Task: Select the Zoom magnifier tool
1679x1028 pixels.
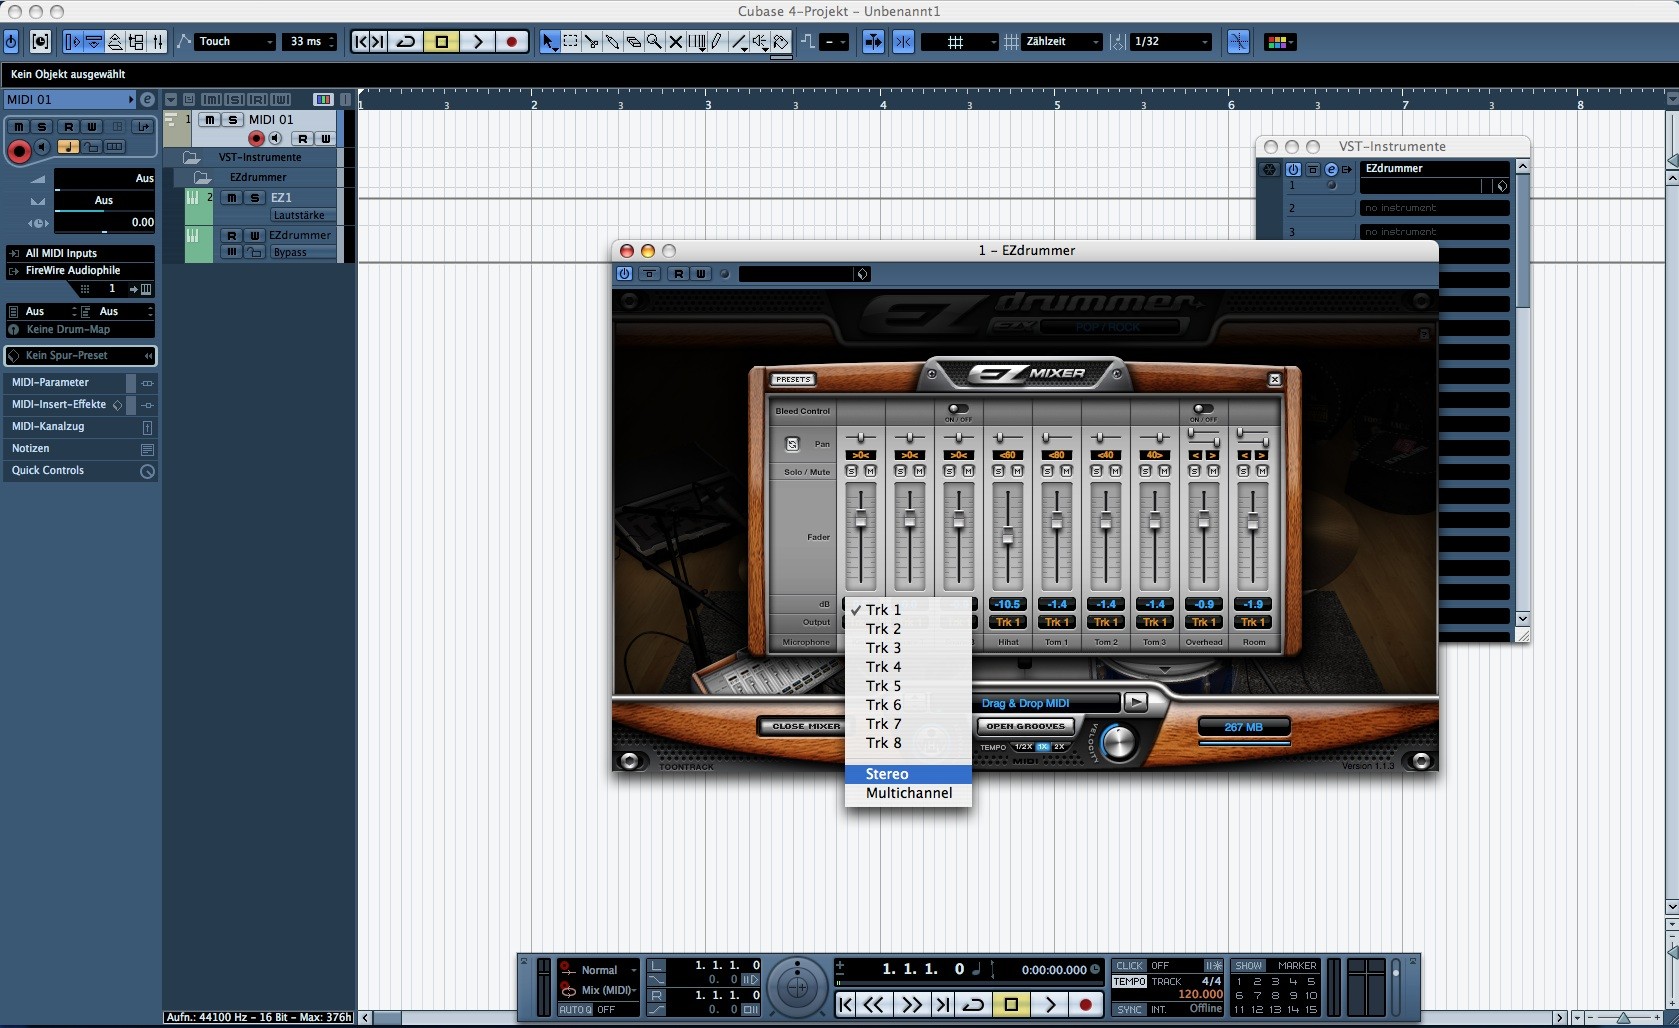Action: pos(654,42)
